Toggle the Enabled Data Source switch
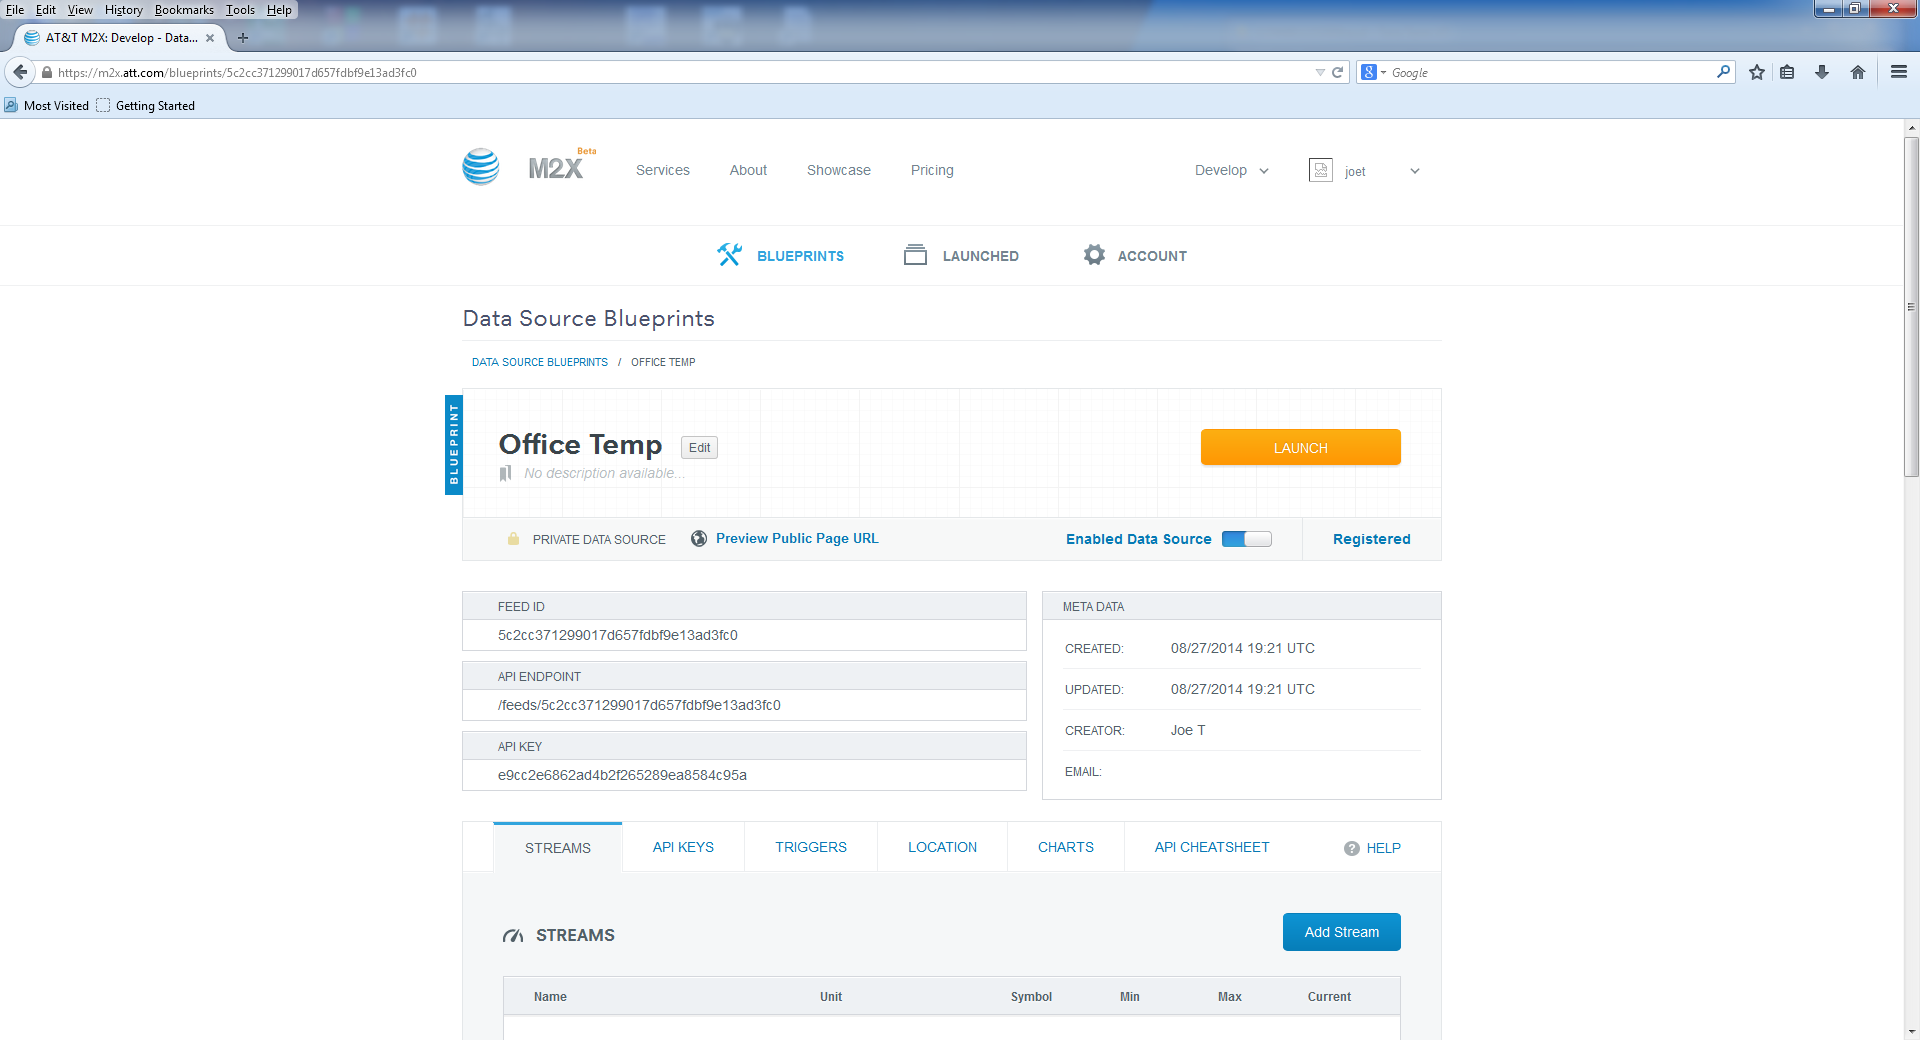The width and height of the screenshot is (1920, 1040). click(x=1246, y=539)
